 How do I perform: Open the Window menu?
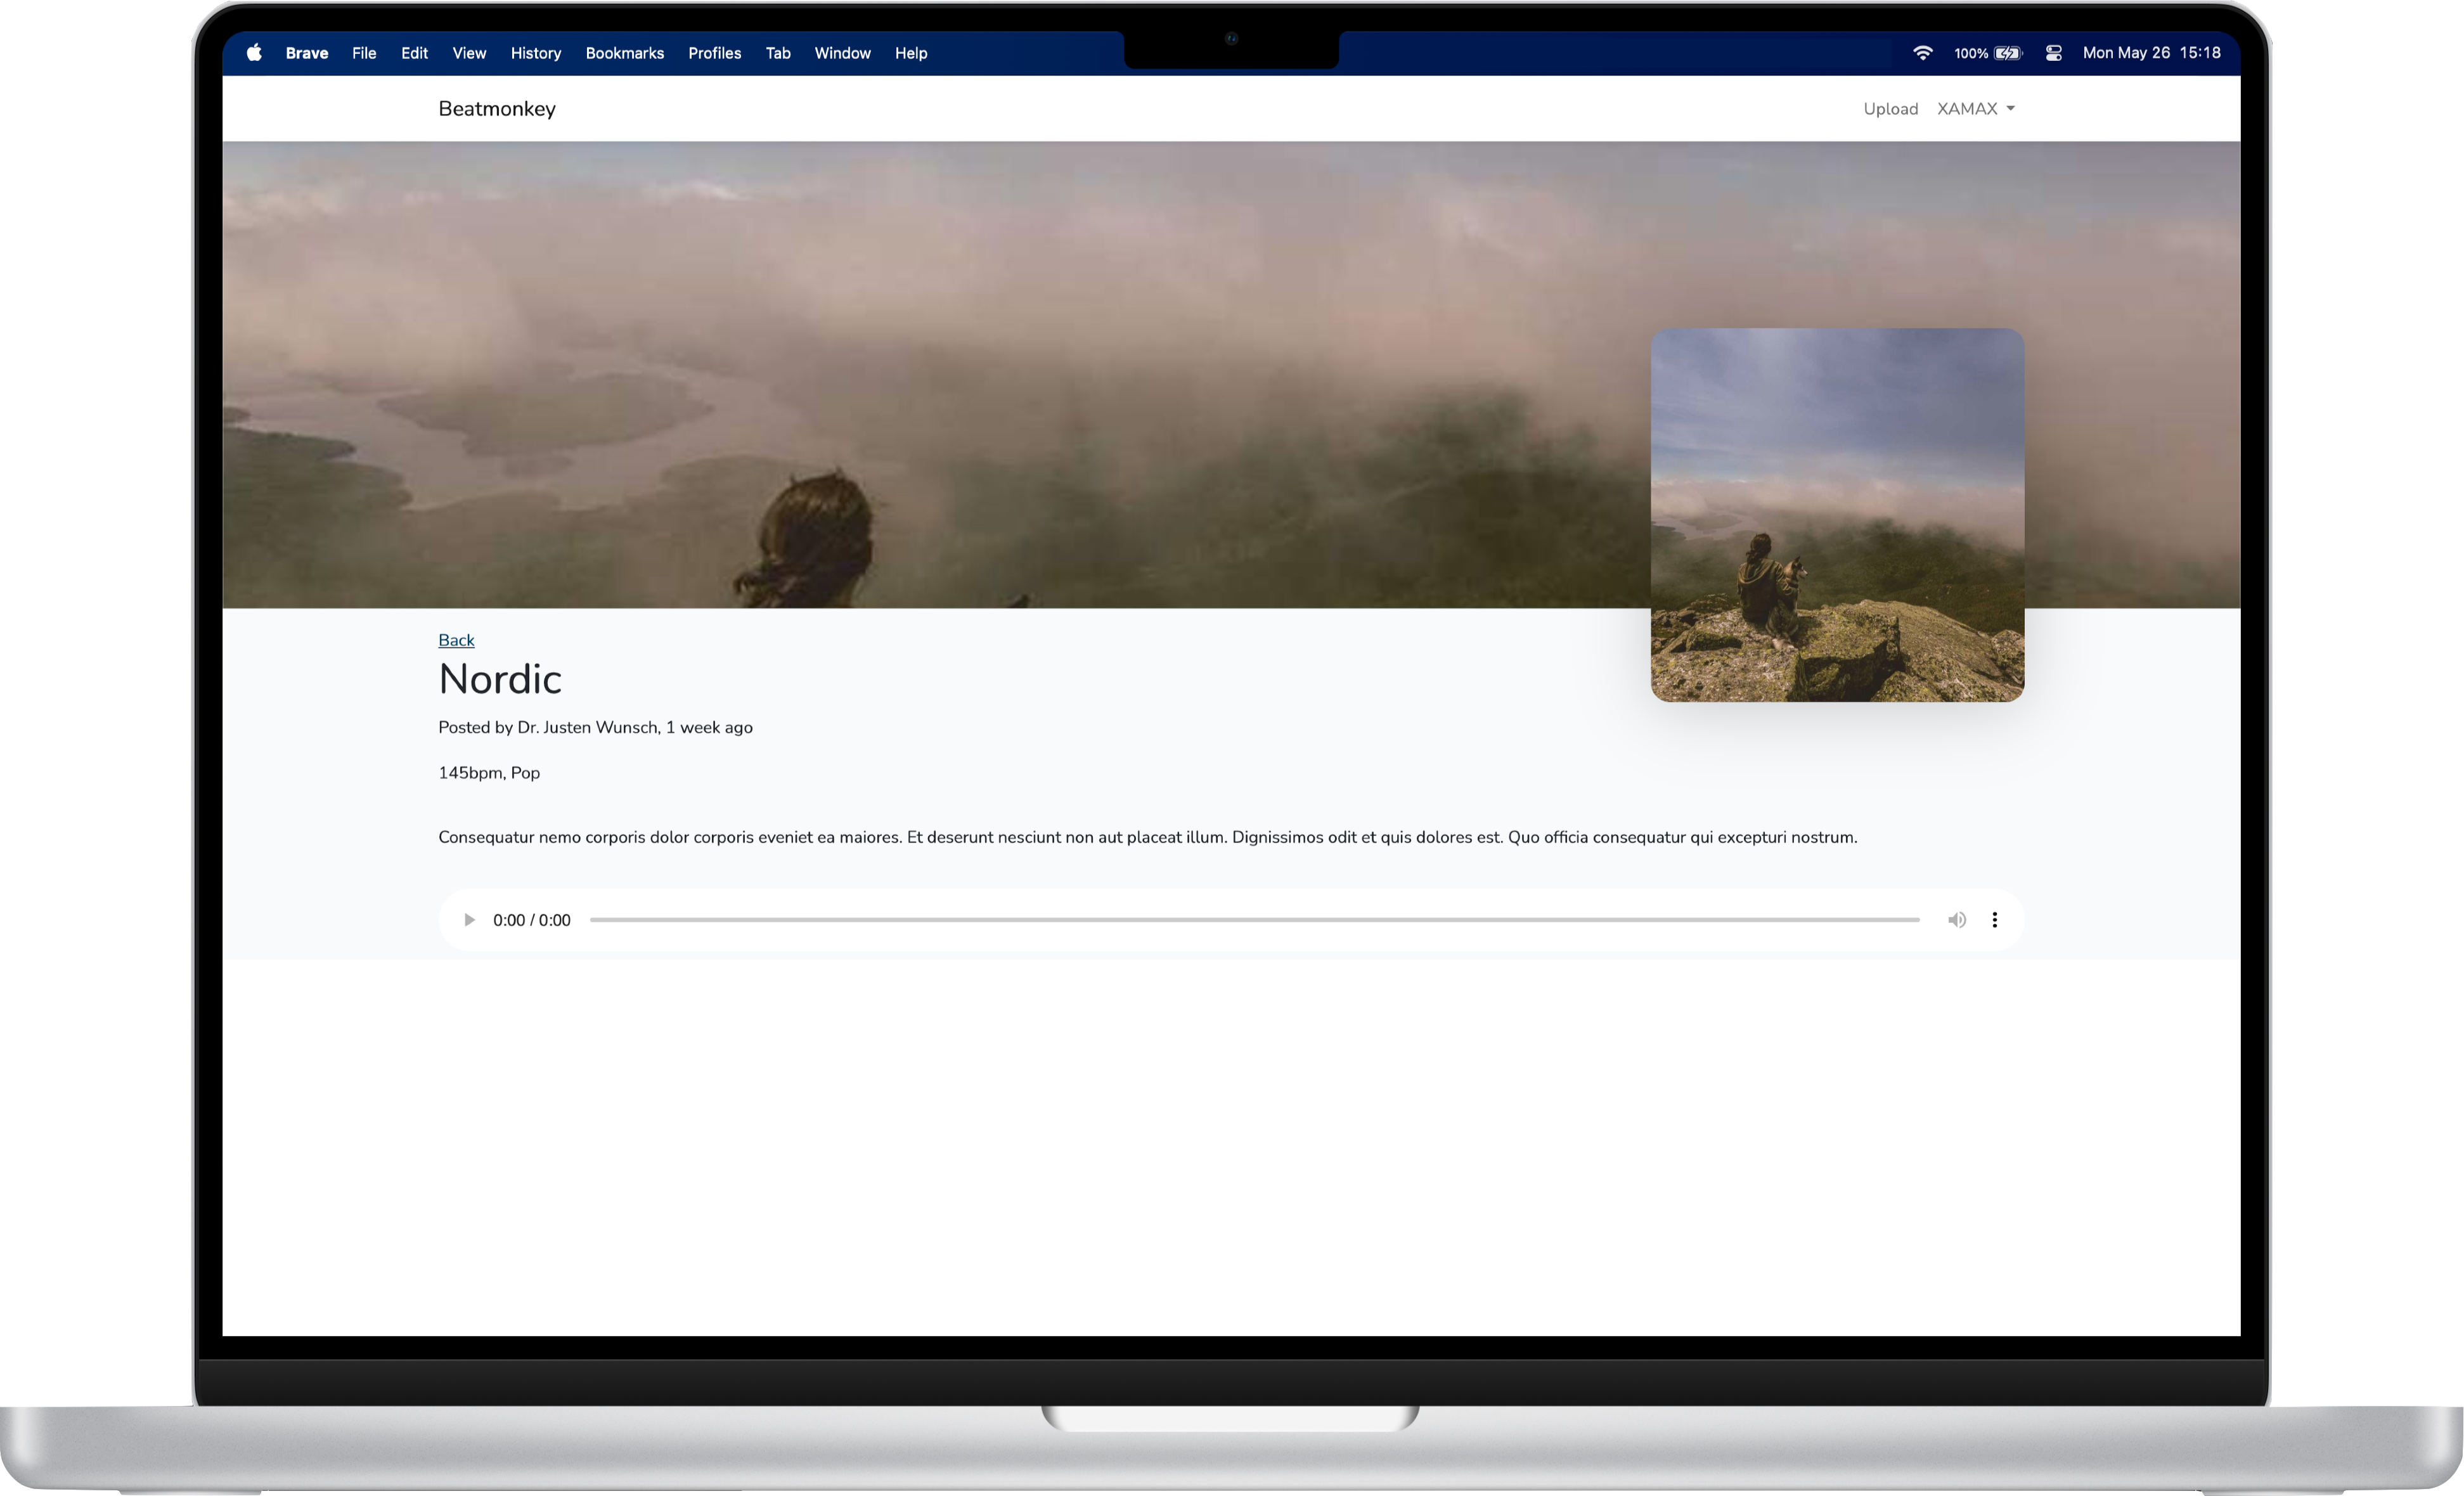click(x=842, y=53)
